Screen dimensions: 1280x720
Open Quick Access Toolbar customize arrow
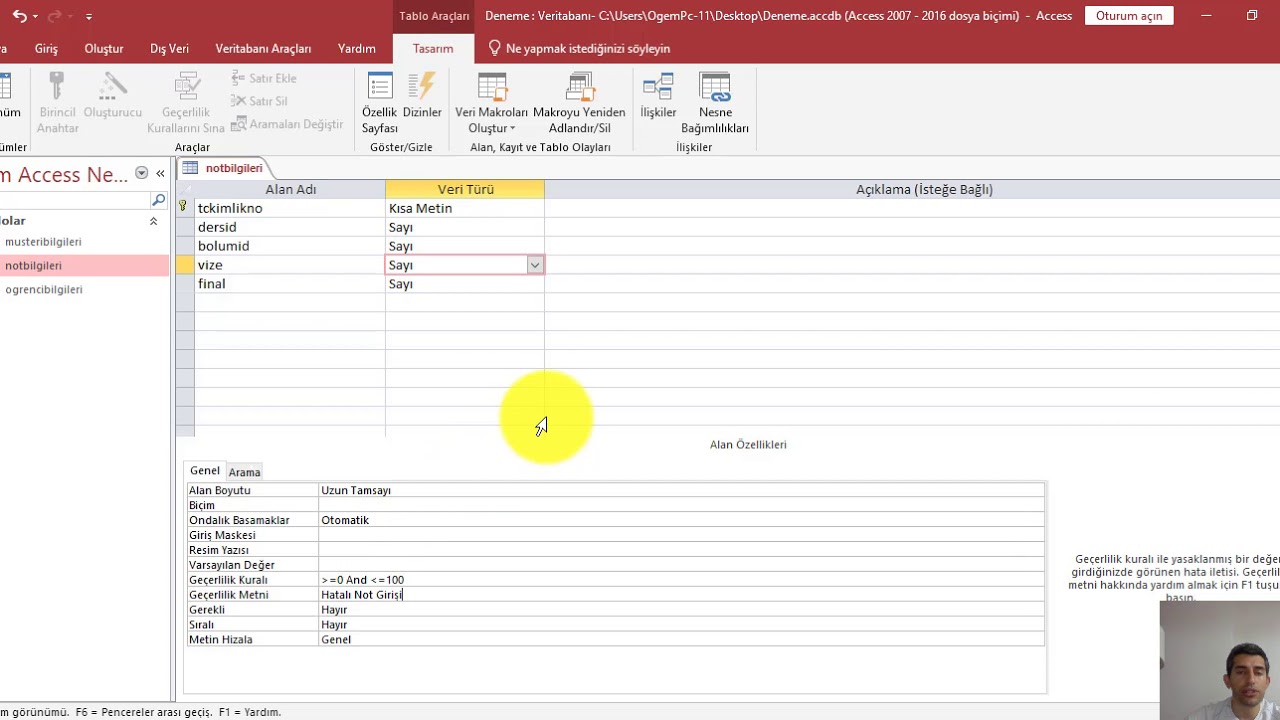(x=89, y=17)
